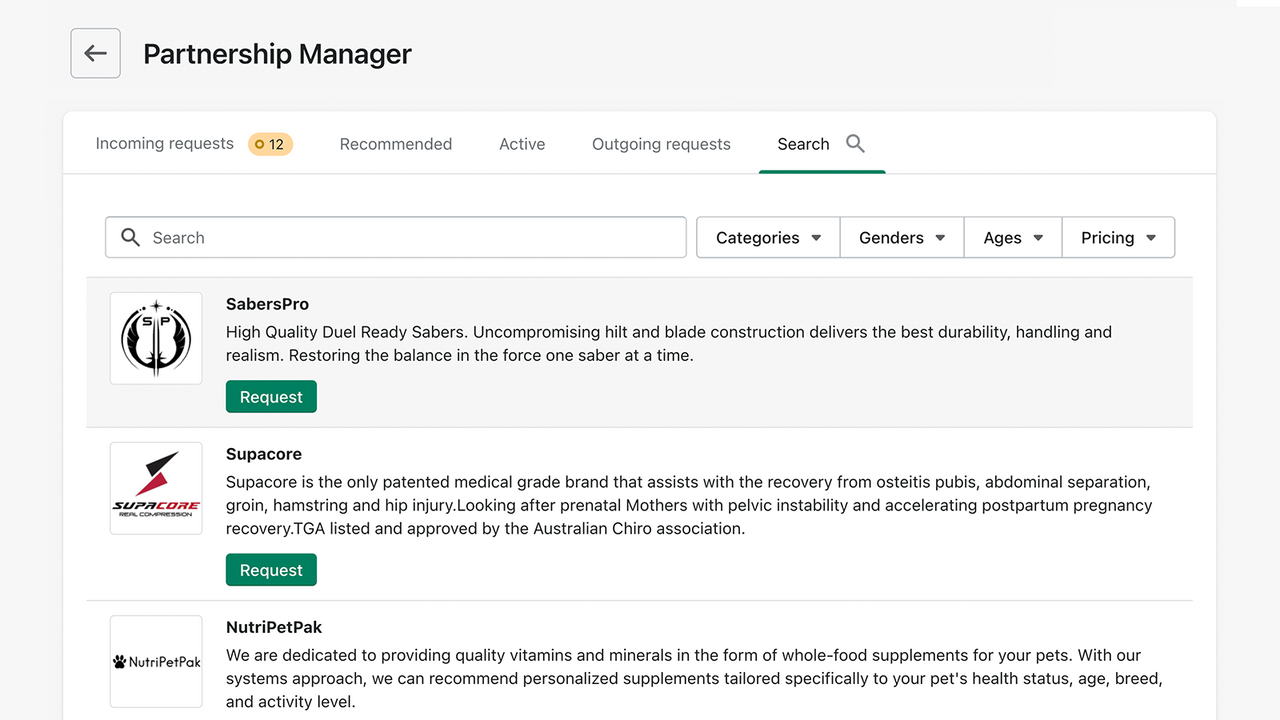Go back using the arrow button
The height and width of the screenshot is (720, 1280).
pyautogui.click(x=95, y=53)
